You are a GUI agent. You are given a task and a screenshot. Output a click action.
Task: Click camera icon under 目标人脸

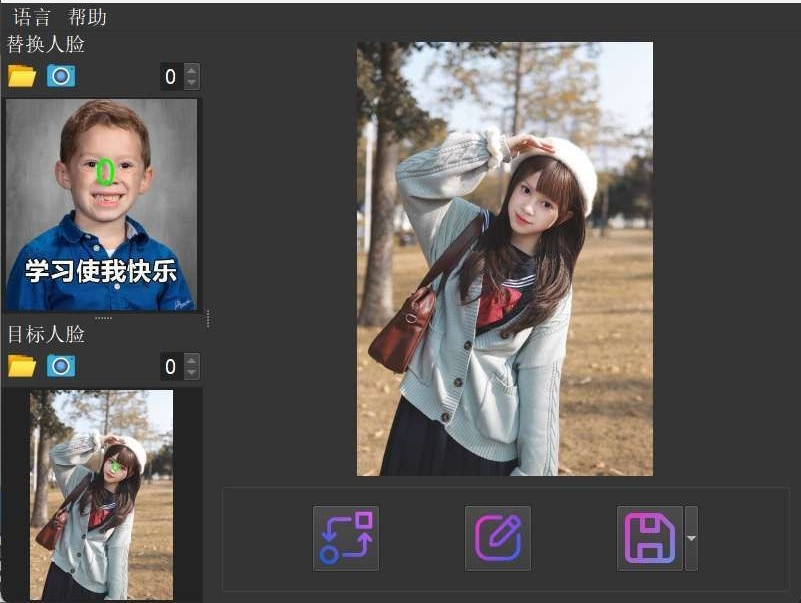61,366
